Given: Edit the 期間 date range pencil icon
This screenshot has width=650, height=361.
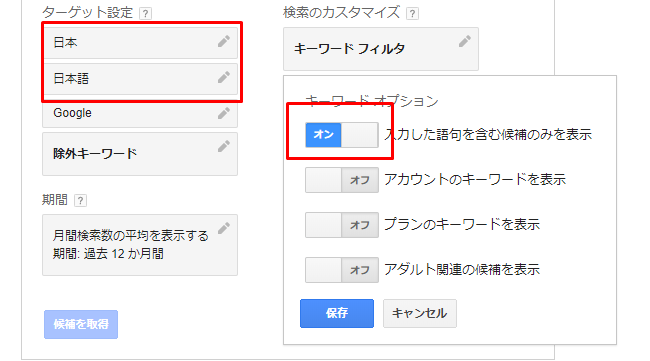Looking at the screenshot, I should (224, 228).
